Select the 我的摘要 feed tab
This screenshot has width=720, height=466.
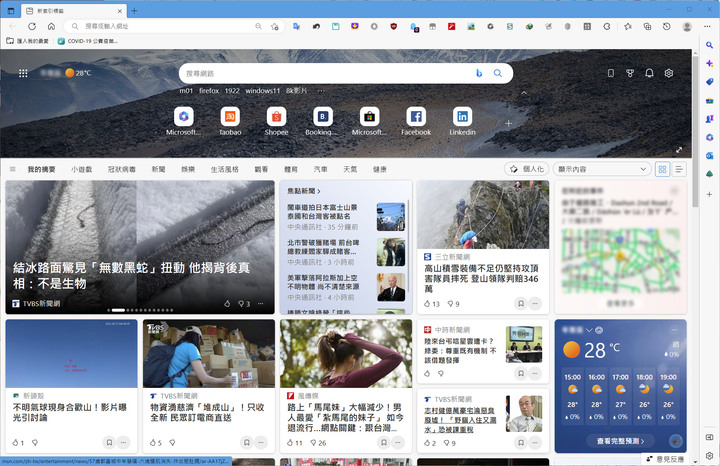41,169
